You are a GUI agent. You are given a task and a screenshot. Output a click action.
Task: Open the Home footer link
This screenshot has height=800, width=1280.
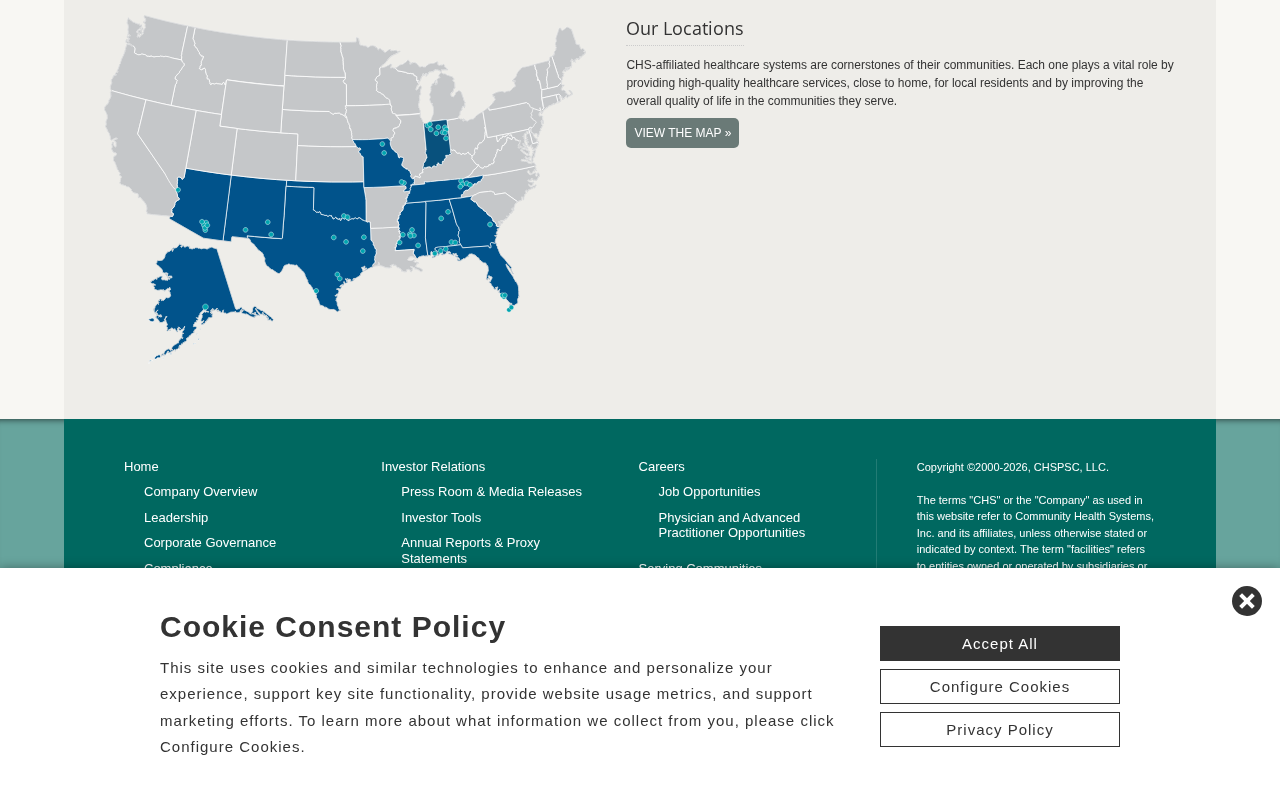tap(141, 467)
